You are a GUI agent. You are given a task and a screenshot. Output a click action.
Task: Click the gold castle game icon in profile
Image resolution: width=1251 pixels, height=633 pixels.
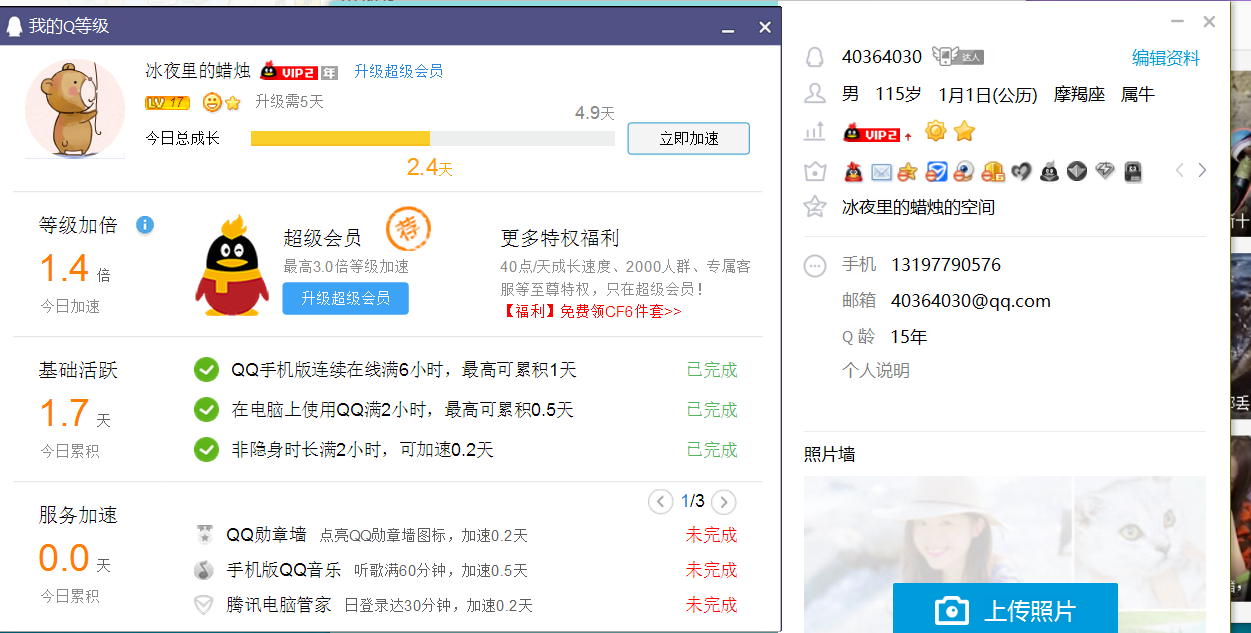tap(993, 171)
